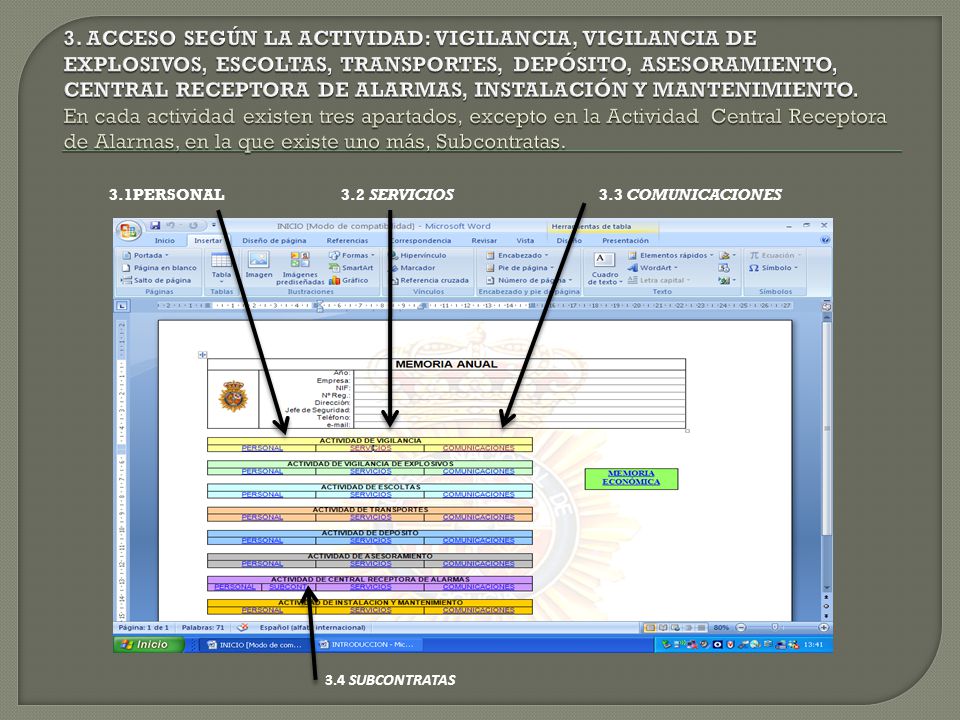Insert a Página en blanco
This screenshot has height=720, width=960.
(160, 268)
